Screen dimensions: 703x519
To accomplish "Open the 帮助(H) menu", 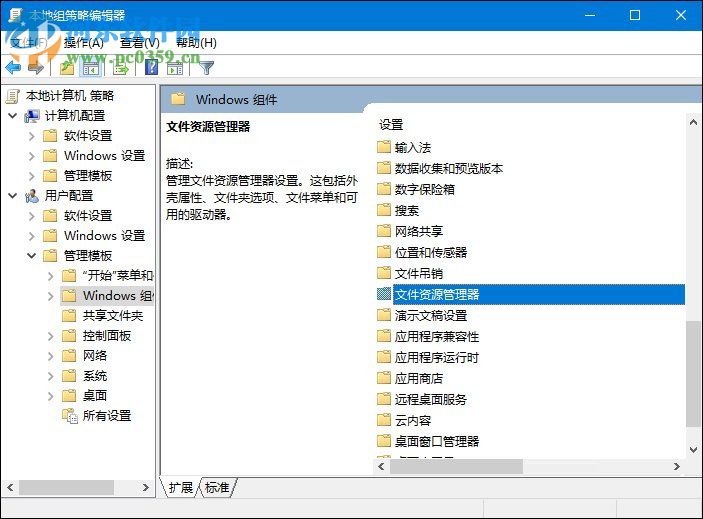I will 196,43.
